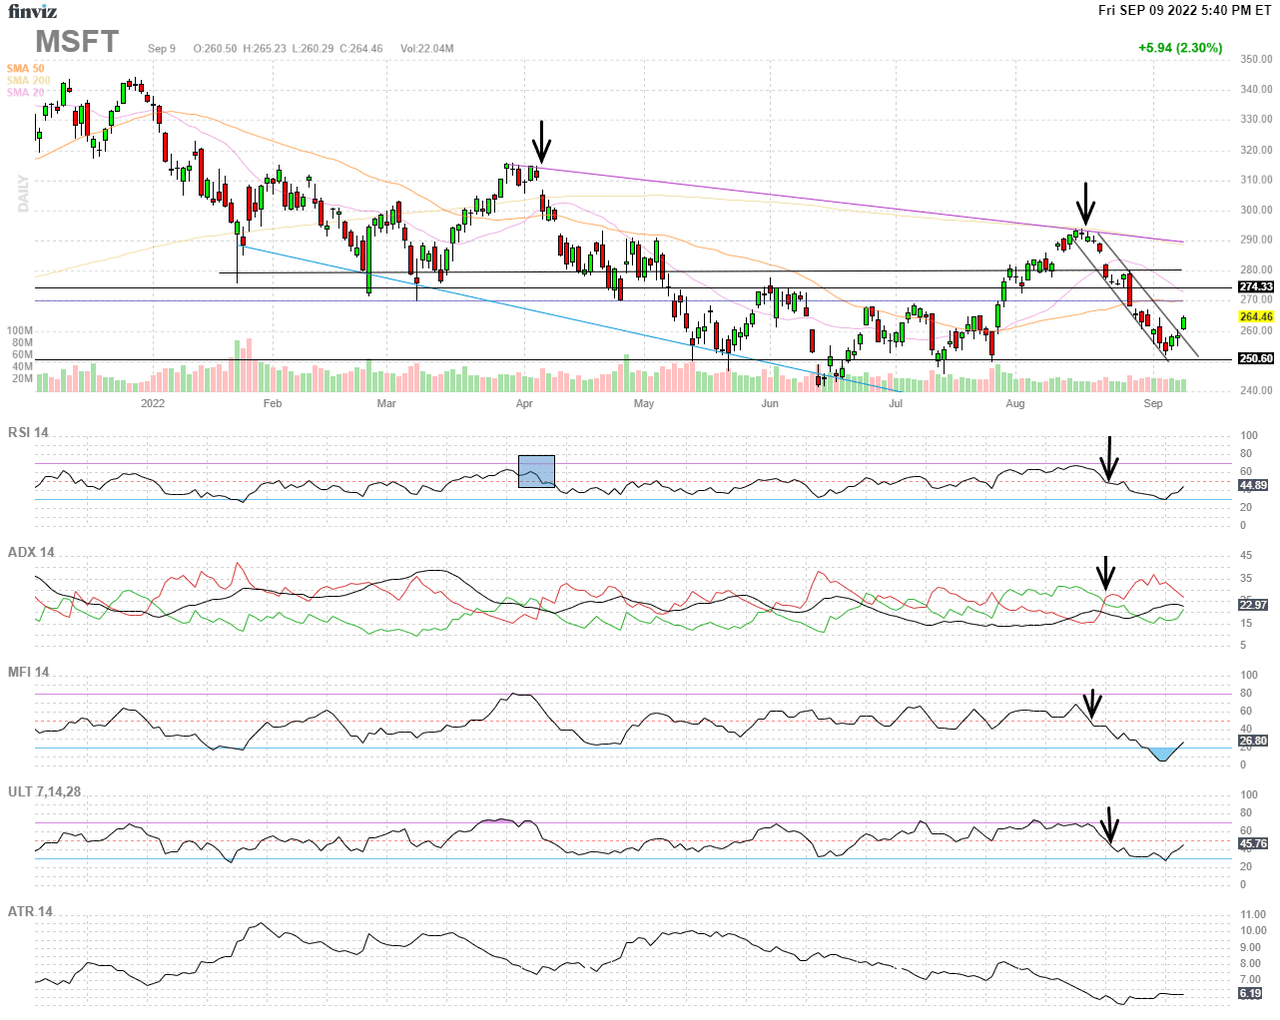Click the open price O:260.50
Viewport: 1280px width, 1020px height.
click(215, 48)
